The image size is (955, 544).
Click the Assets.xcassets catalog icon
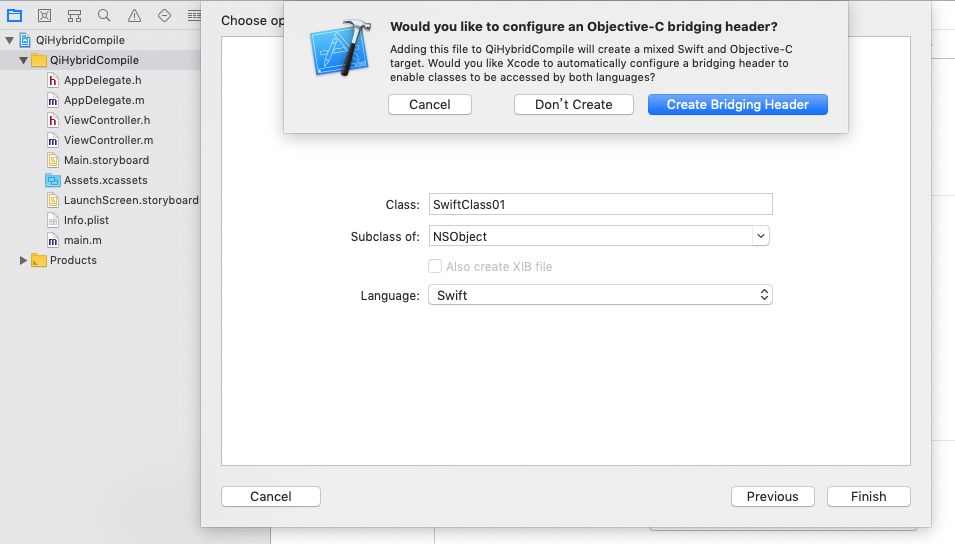tap(53, 180)
